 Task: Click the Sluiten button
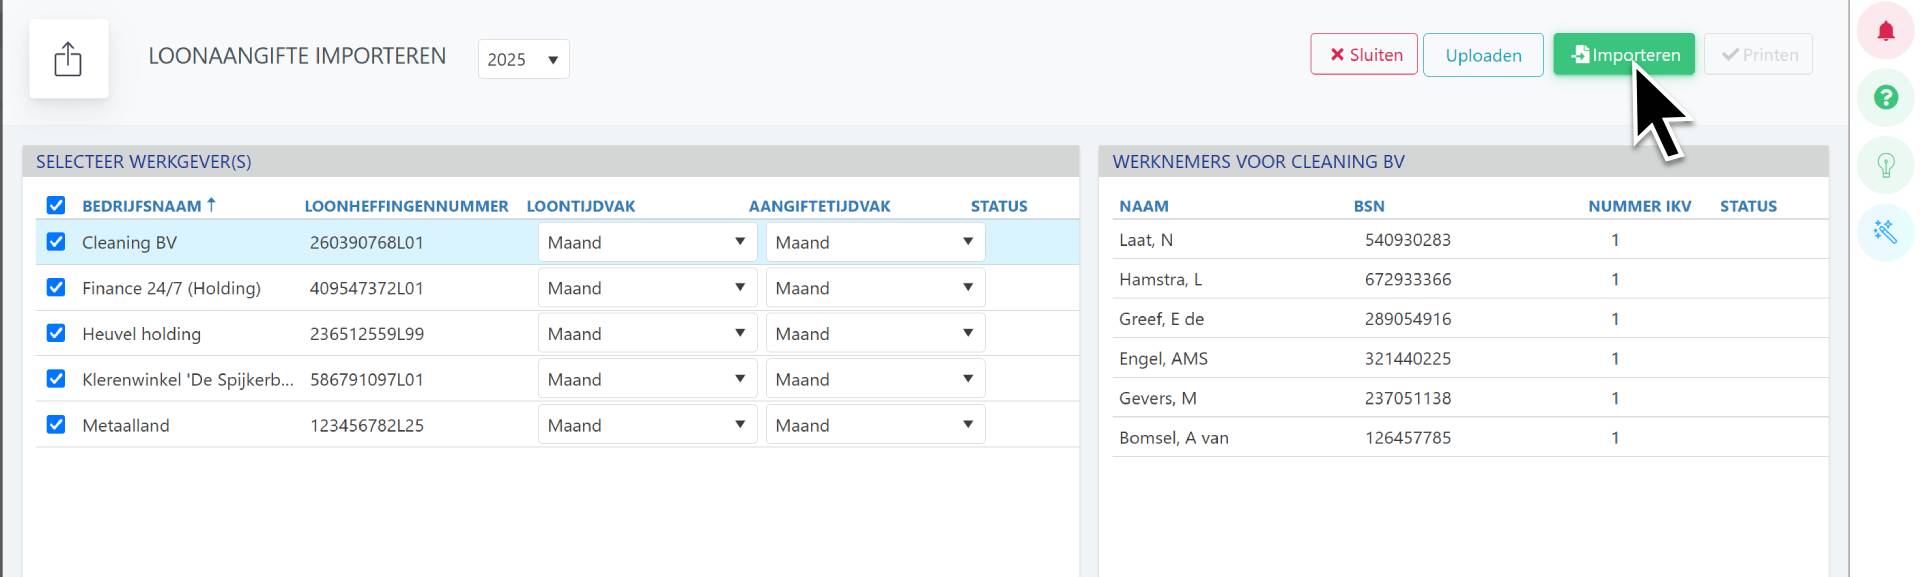tap(1364, 55)
